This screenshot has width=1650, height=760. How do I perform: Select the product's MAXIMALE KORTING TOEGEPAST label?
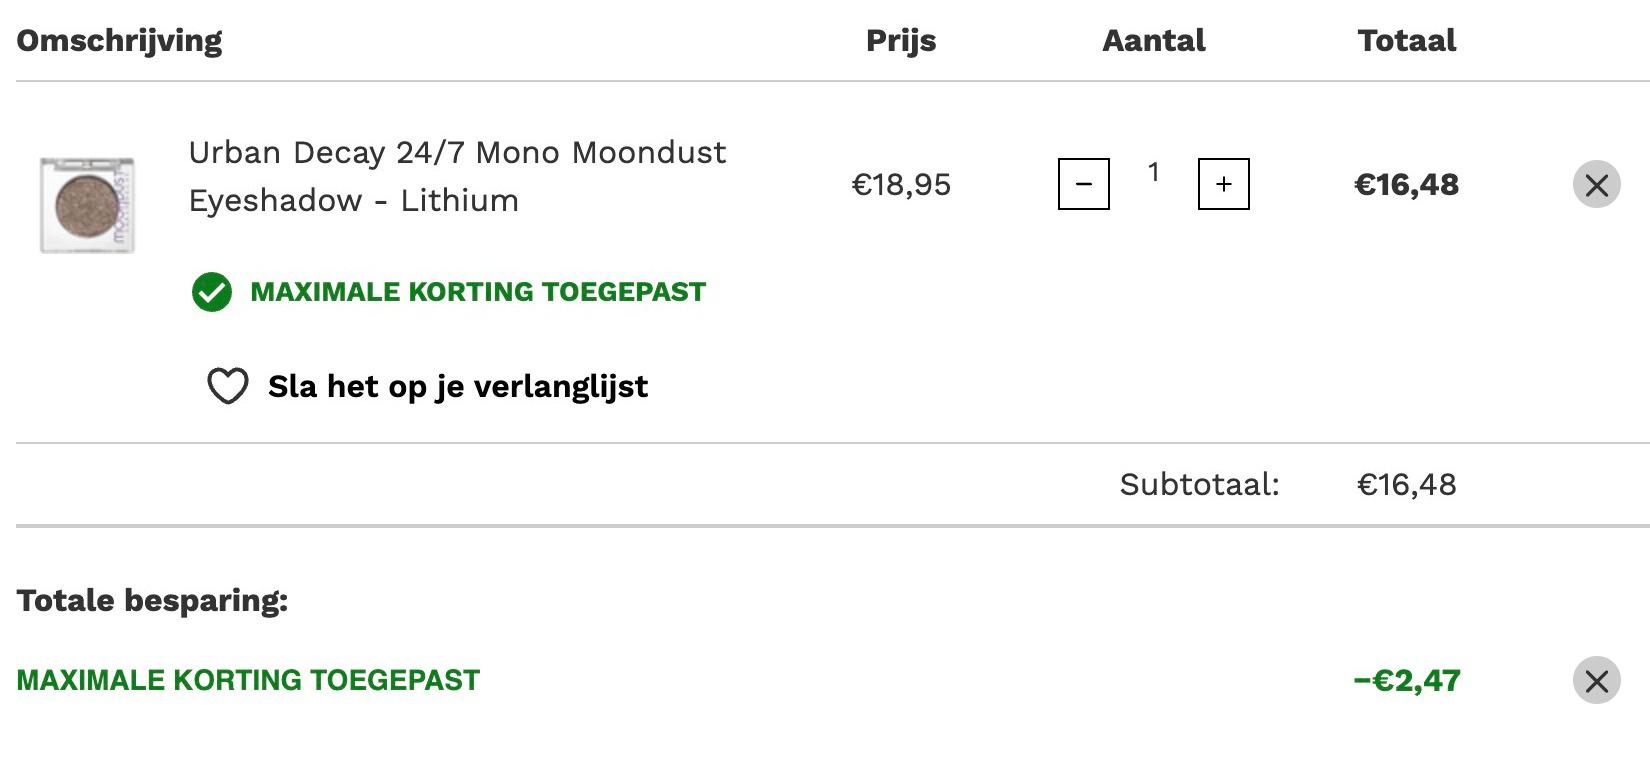click(x=478, y=292)
